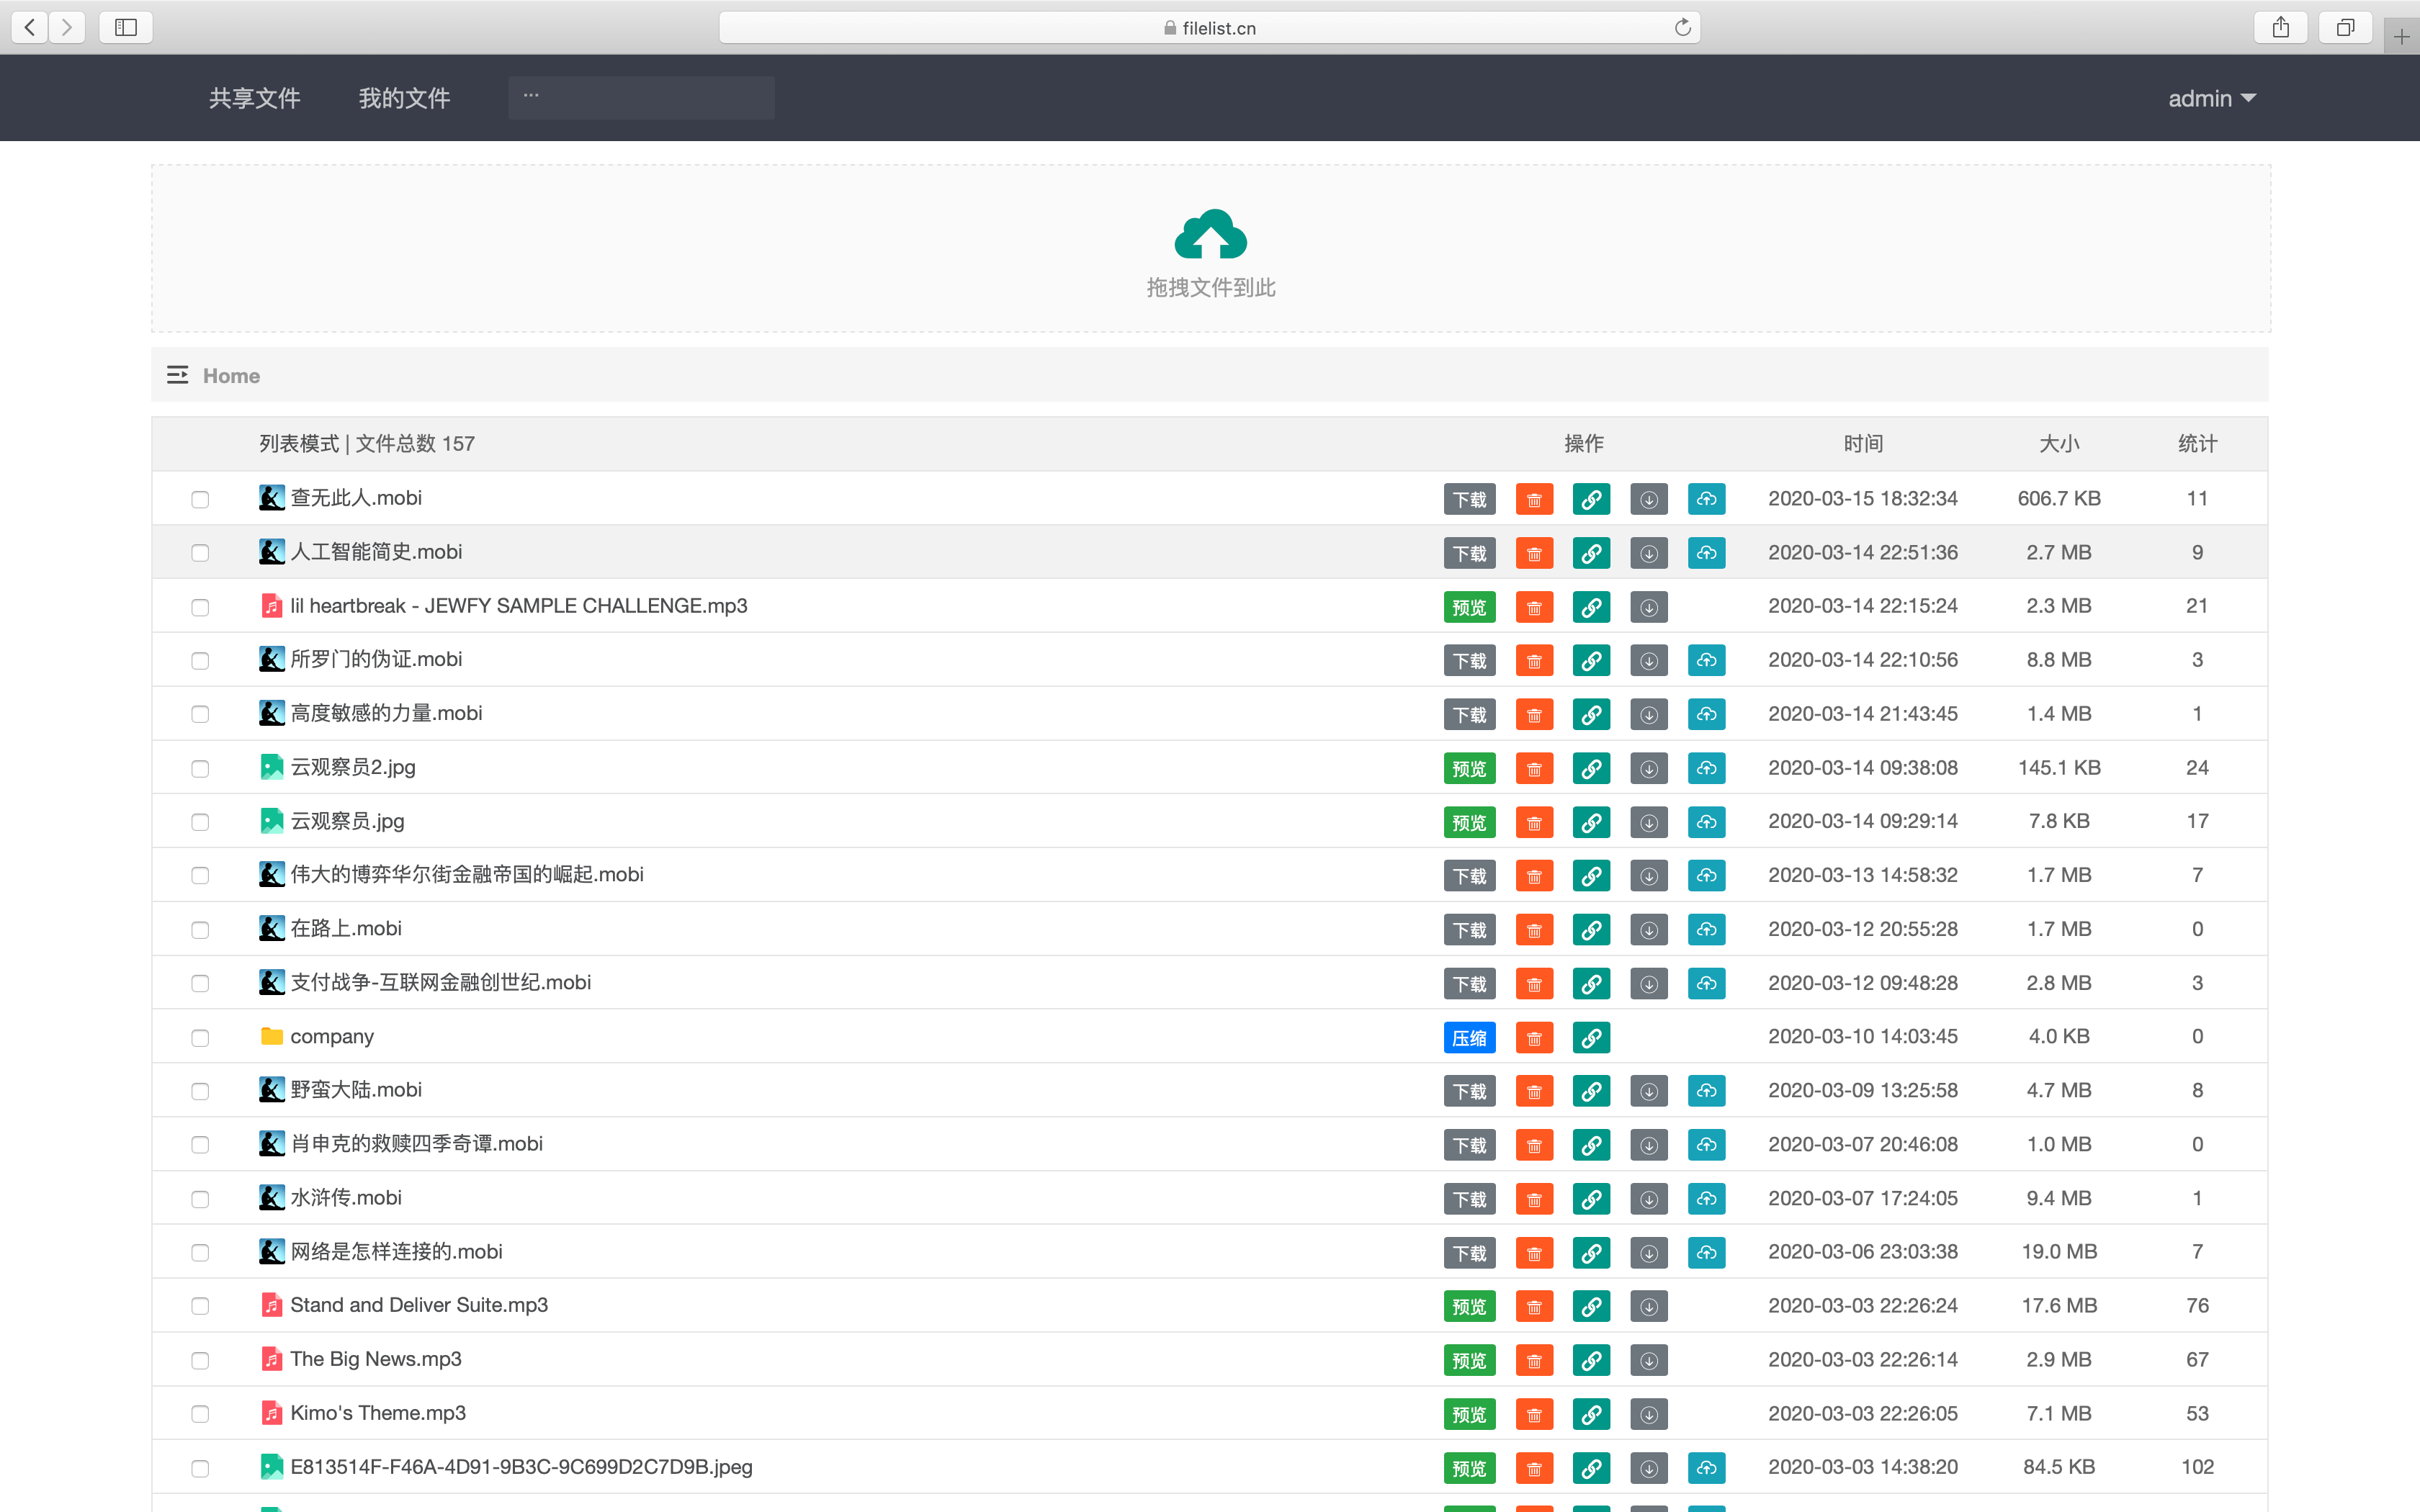The image size is (2420, 1512).
Task: Click the filelist.cn address bar
Action: pyautogui.click(x=1209, y=27)
